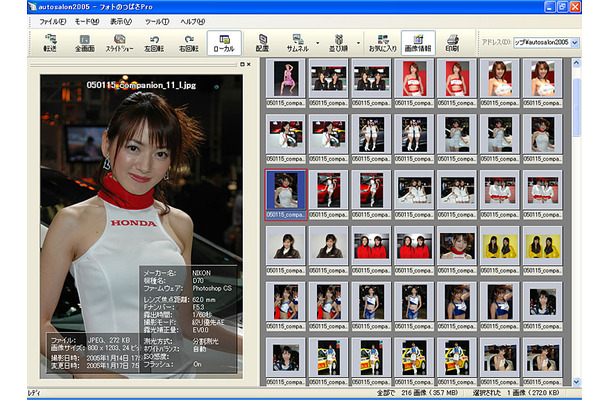Toggle the 画像情報 image info button
This screenshot has height=400, width=610.
point(418,43)
